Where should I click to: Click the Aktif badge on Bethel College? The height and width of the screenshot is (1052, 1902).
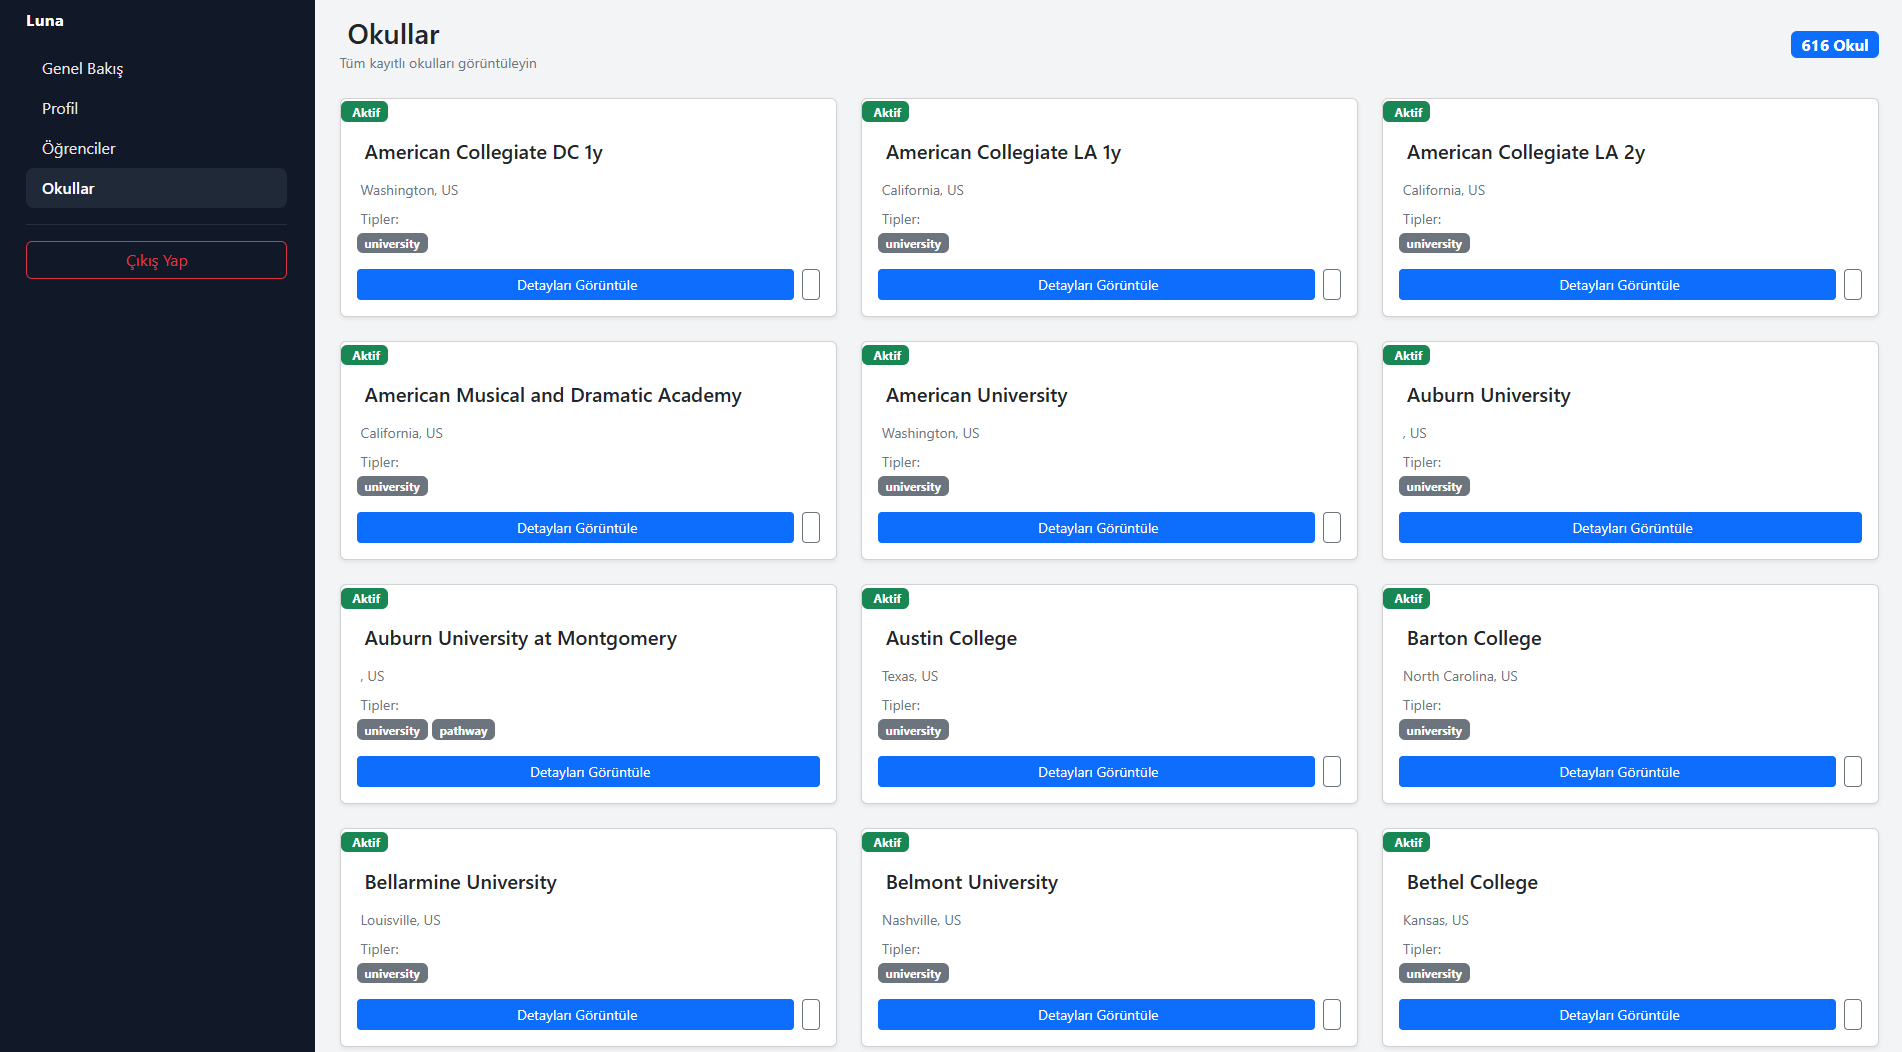point(1407,842)
